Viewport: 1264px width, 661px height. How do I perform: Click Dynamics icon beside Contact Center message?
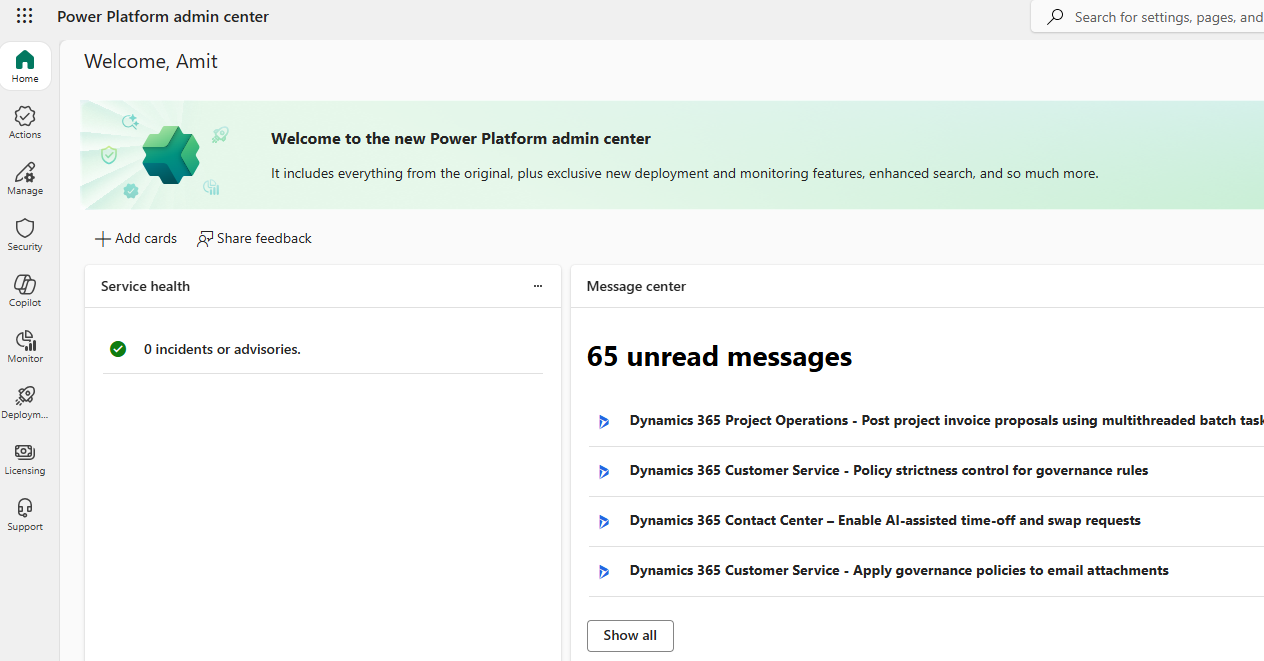tap(603, 521)
